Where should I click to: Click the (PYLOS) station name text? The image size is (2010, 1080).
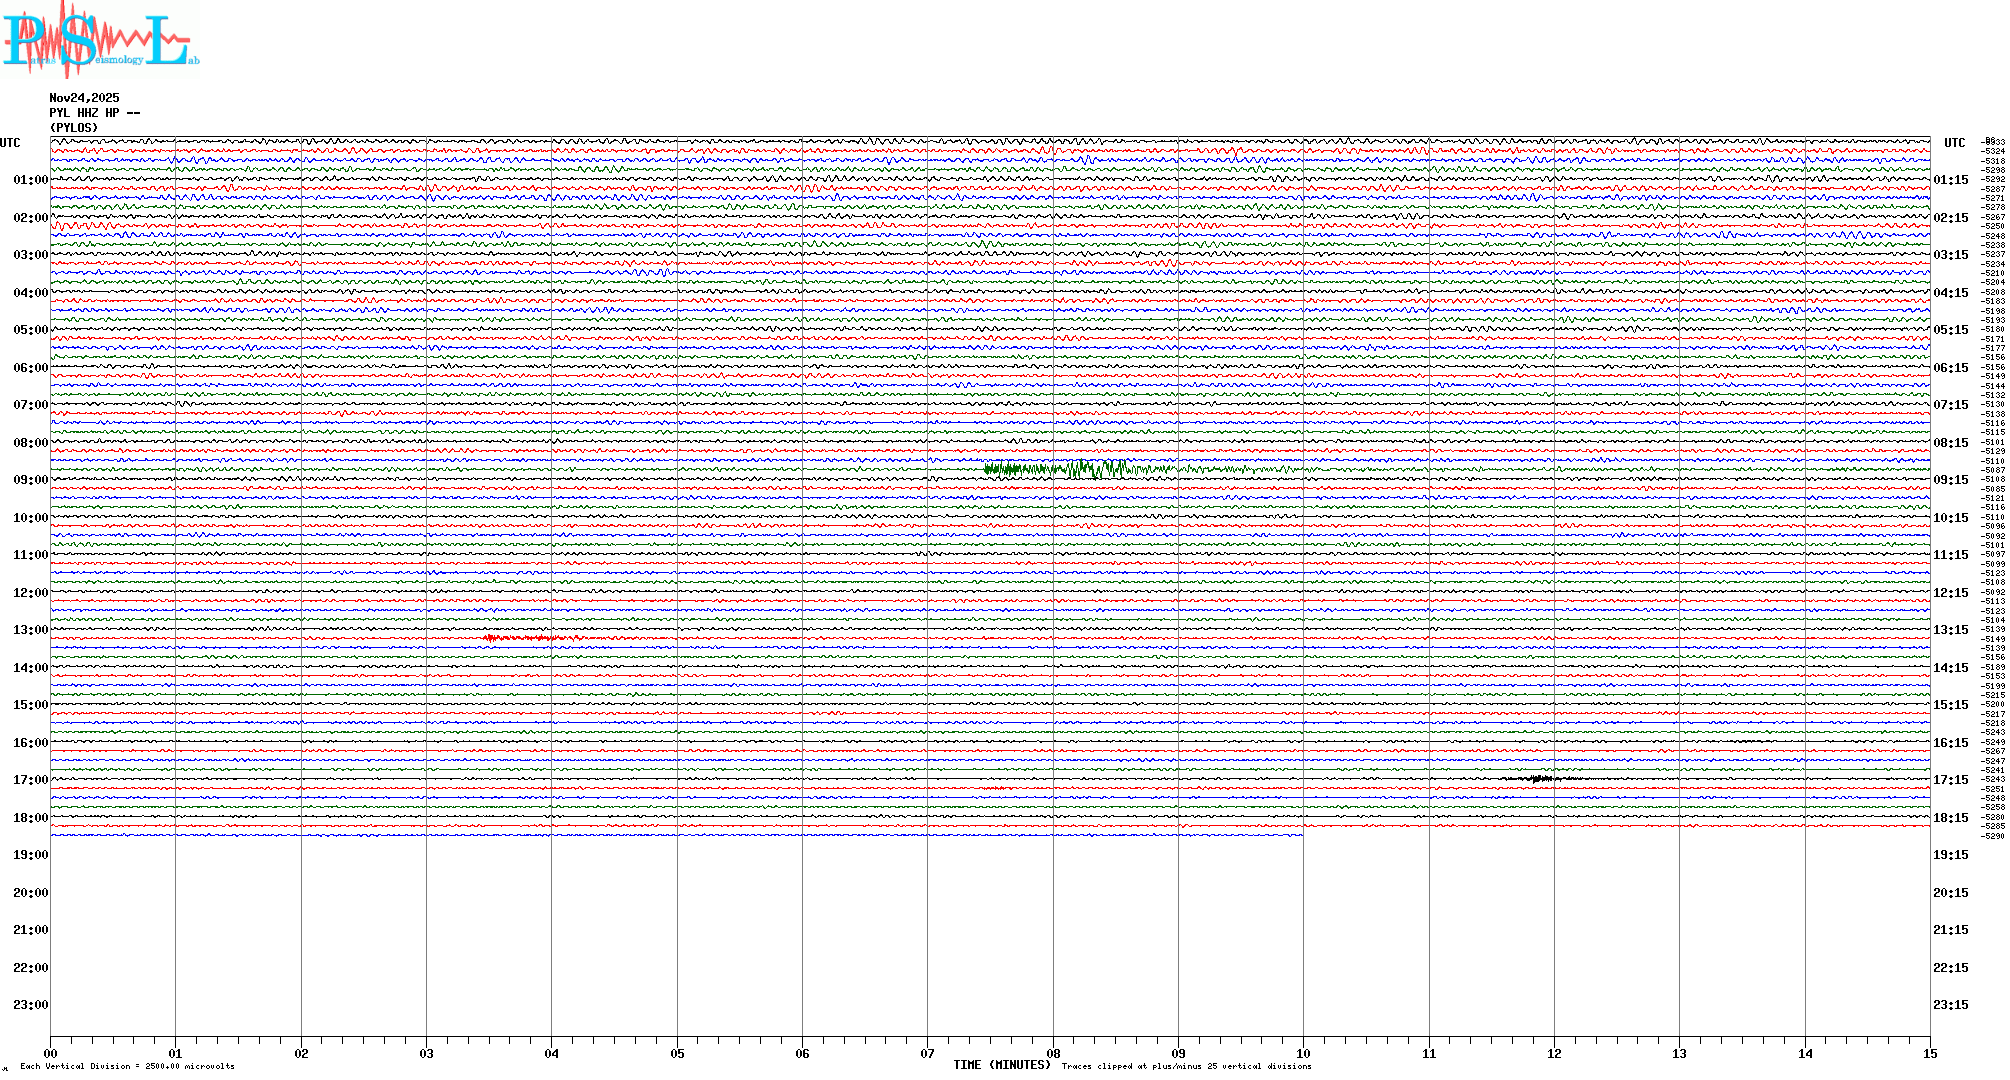pyautogui.click(x=74, y=128)
